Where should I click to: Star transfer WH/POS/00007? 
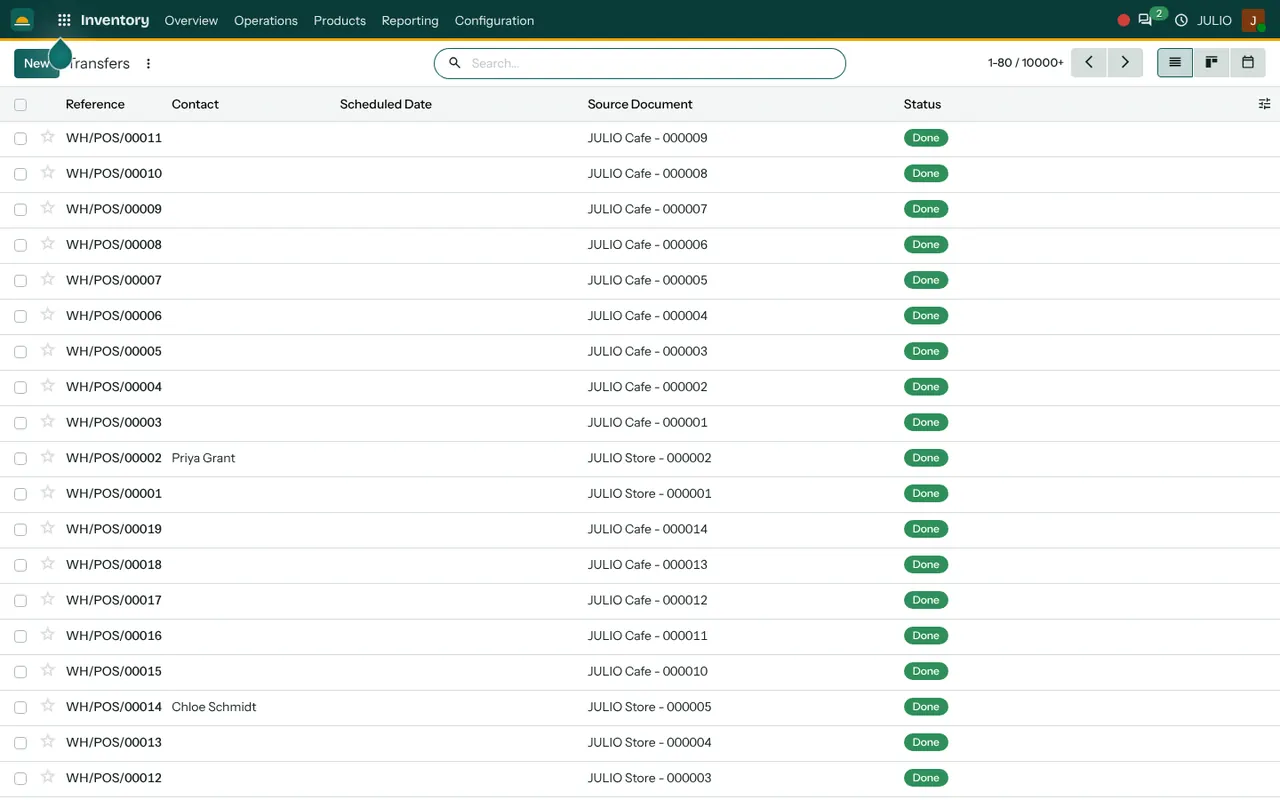(47, 279)
